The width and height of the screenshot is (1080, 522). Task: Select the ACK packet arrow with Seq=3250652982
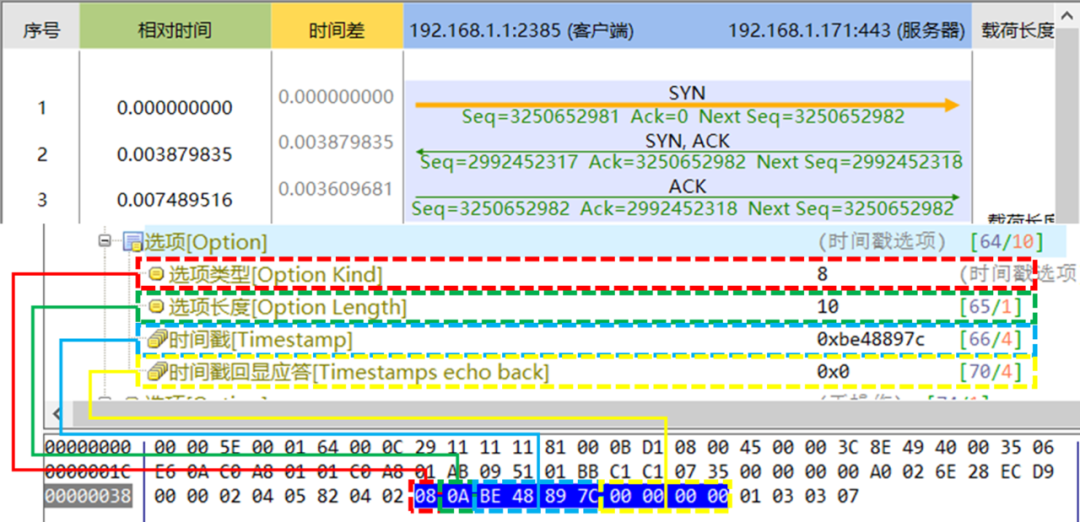pos(687,198)
